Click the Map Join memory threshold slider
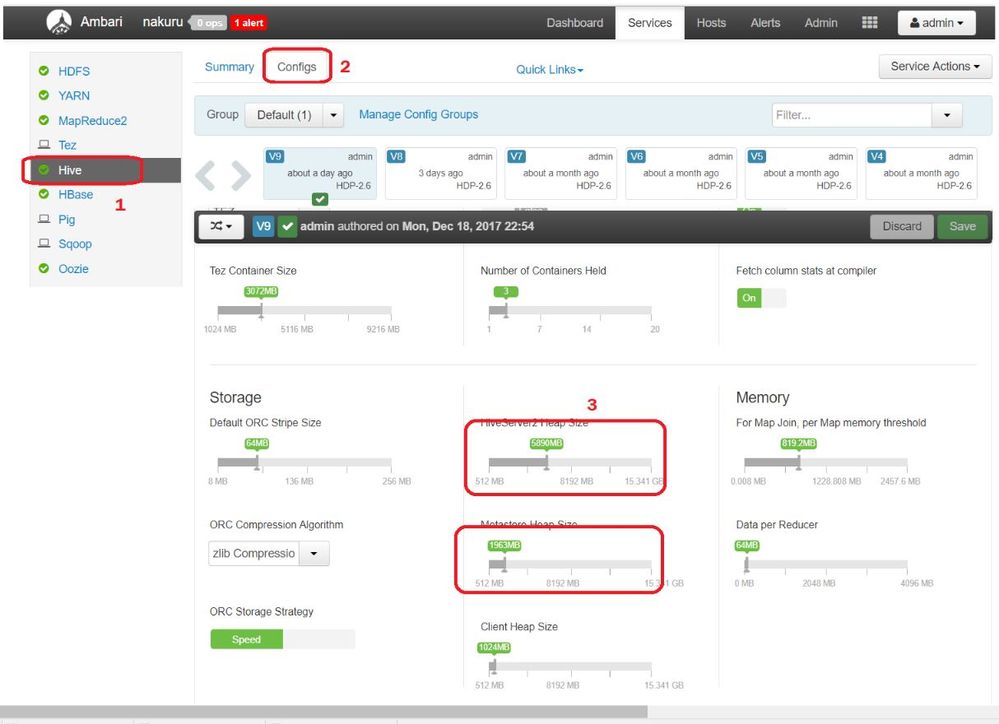Image resolution: width=999 pixels, height=724 pixels. [826, 462]
